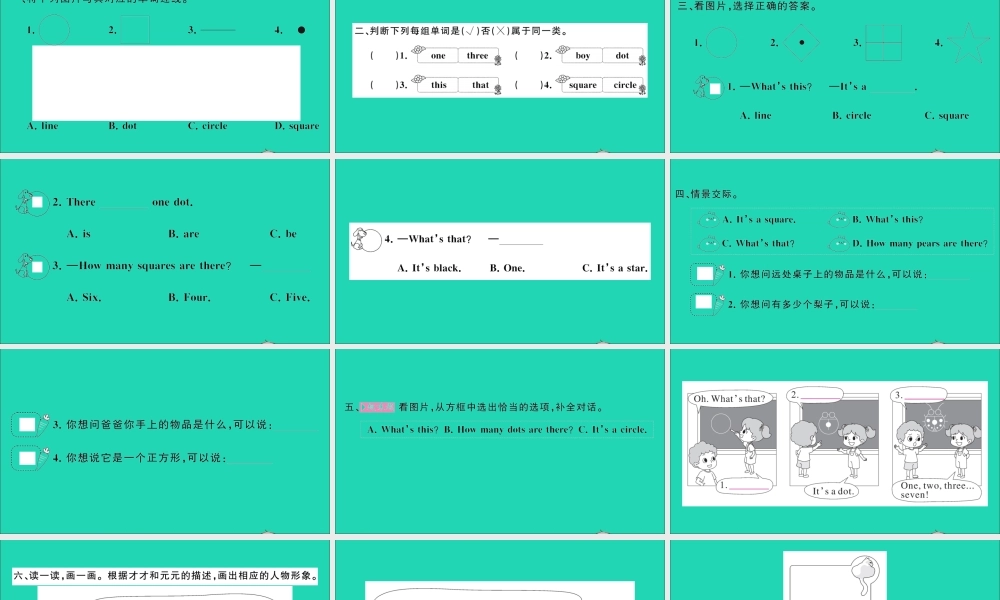Select the word 'A. line' under matching box
This screenshot has height=600, width=1000.
click(43, 126)
